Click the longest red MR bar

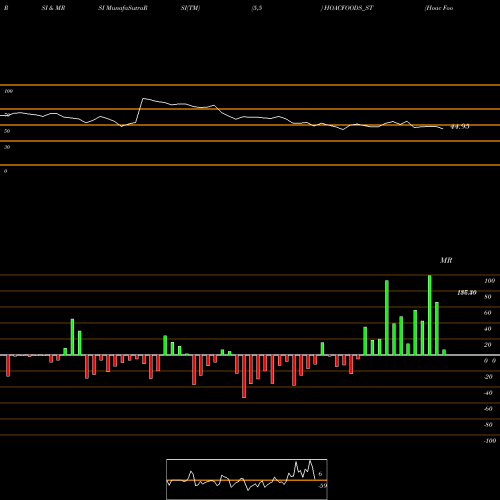coord(244,376)
